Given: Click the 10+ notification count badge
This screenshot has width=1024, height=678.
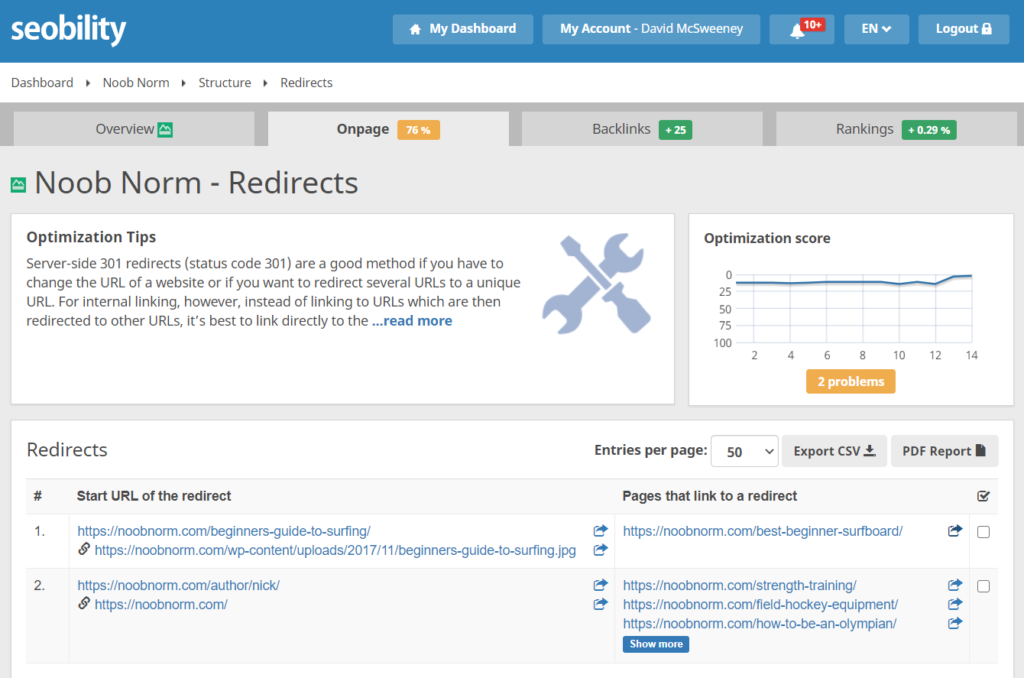Looking at the screenshot, I should pos(812,25).
